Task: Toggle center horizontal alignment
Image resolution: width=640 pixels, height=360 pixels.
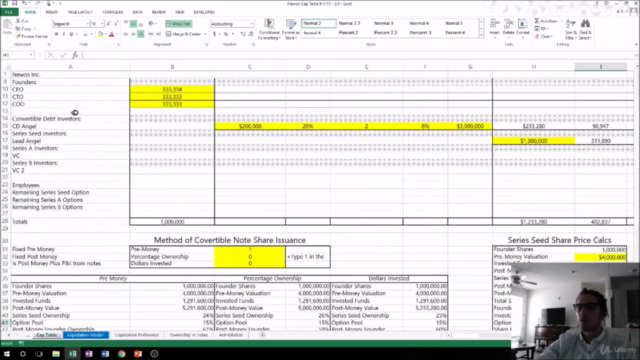Action: [133, 34]
